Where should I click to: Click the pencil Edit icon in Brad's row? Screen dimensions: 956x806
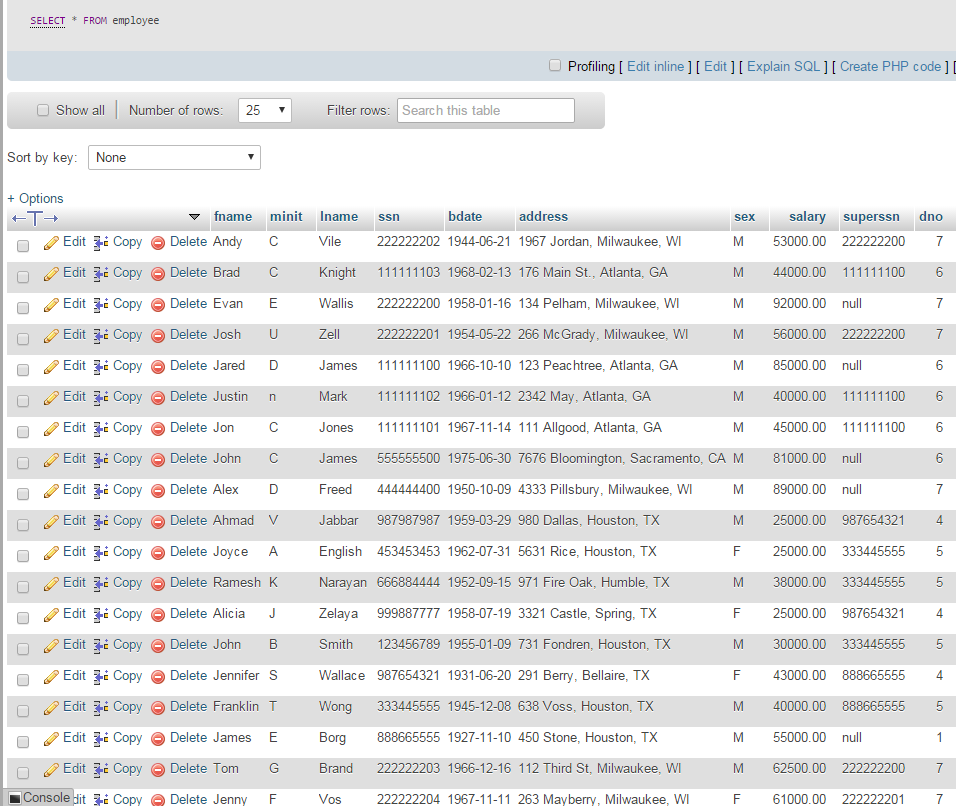51,274
